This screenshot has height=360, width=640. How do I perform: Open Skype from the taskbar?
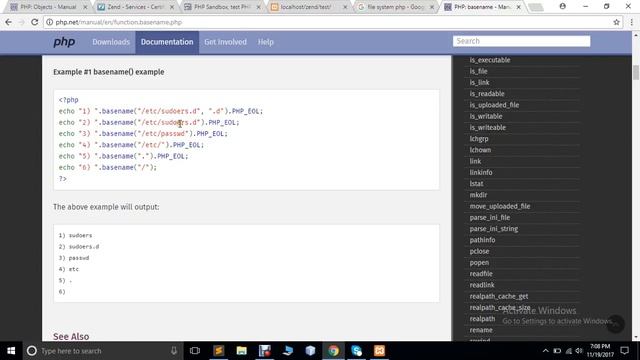click(x=356, y=351)
